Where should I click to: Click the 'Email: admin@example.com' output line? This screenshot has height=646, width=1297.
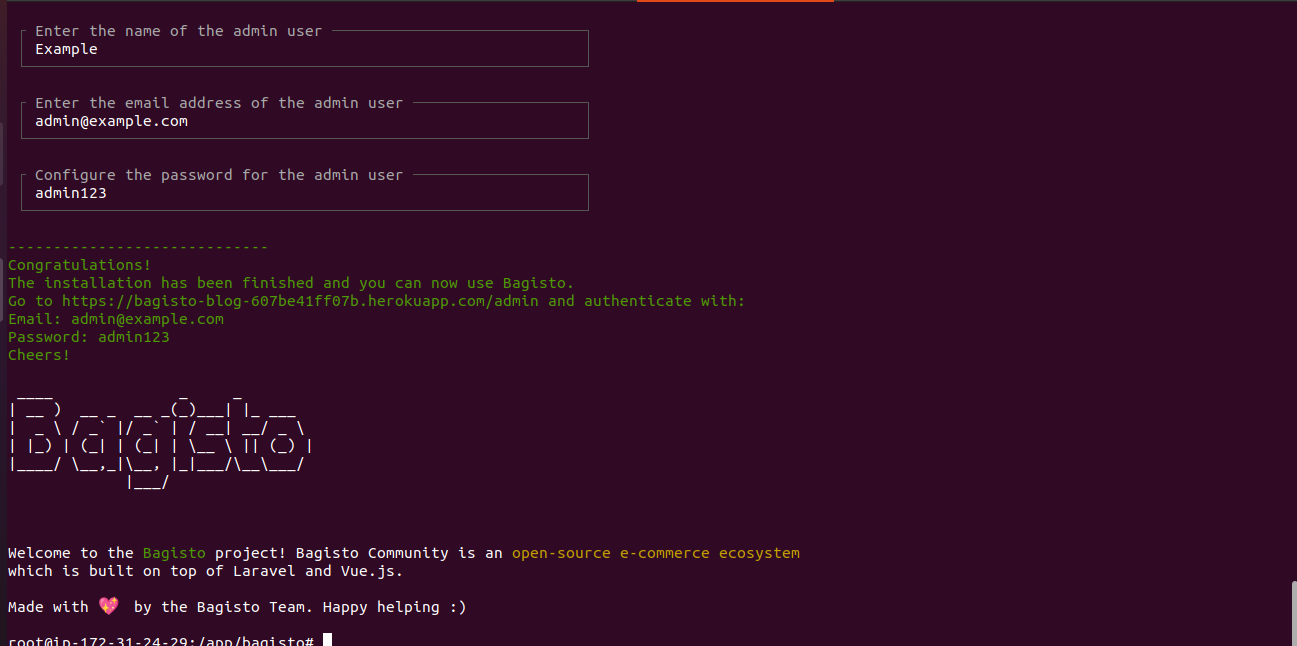[116, 319]
